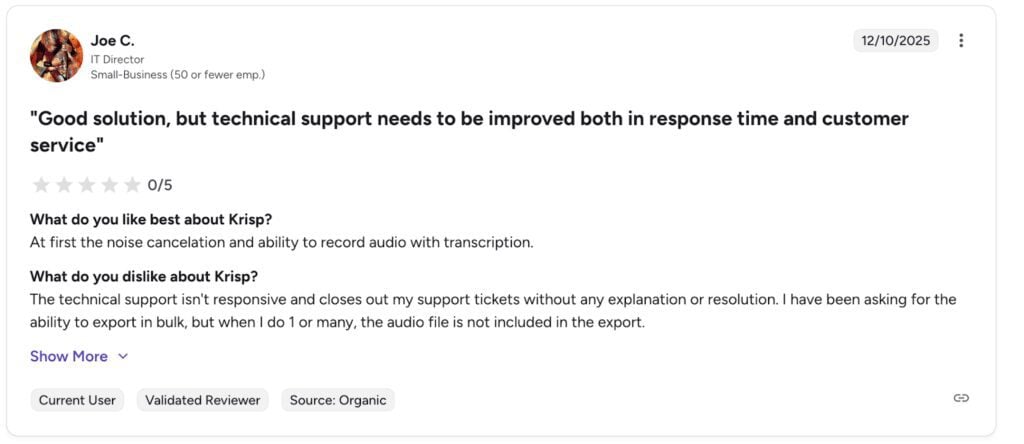1024x444 pixels.
Task: Click the 0/5 rating score
Action: tap(160, 185)
